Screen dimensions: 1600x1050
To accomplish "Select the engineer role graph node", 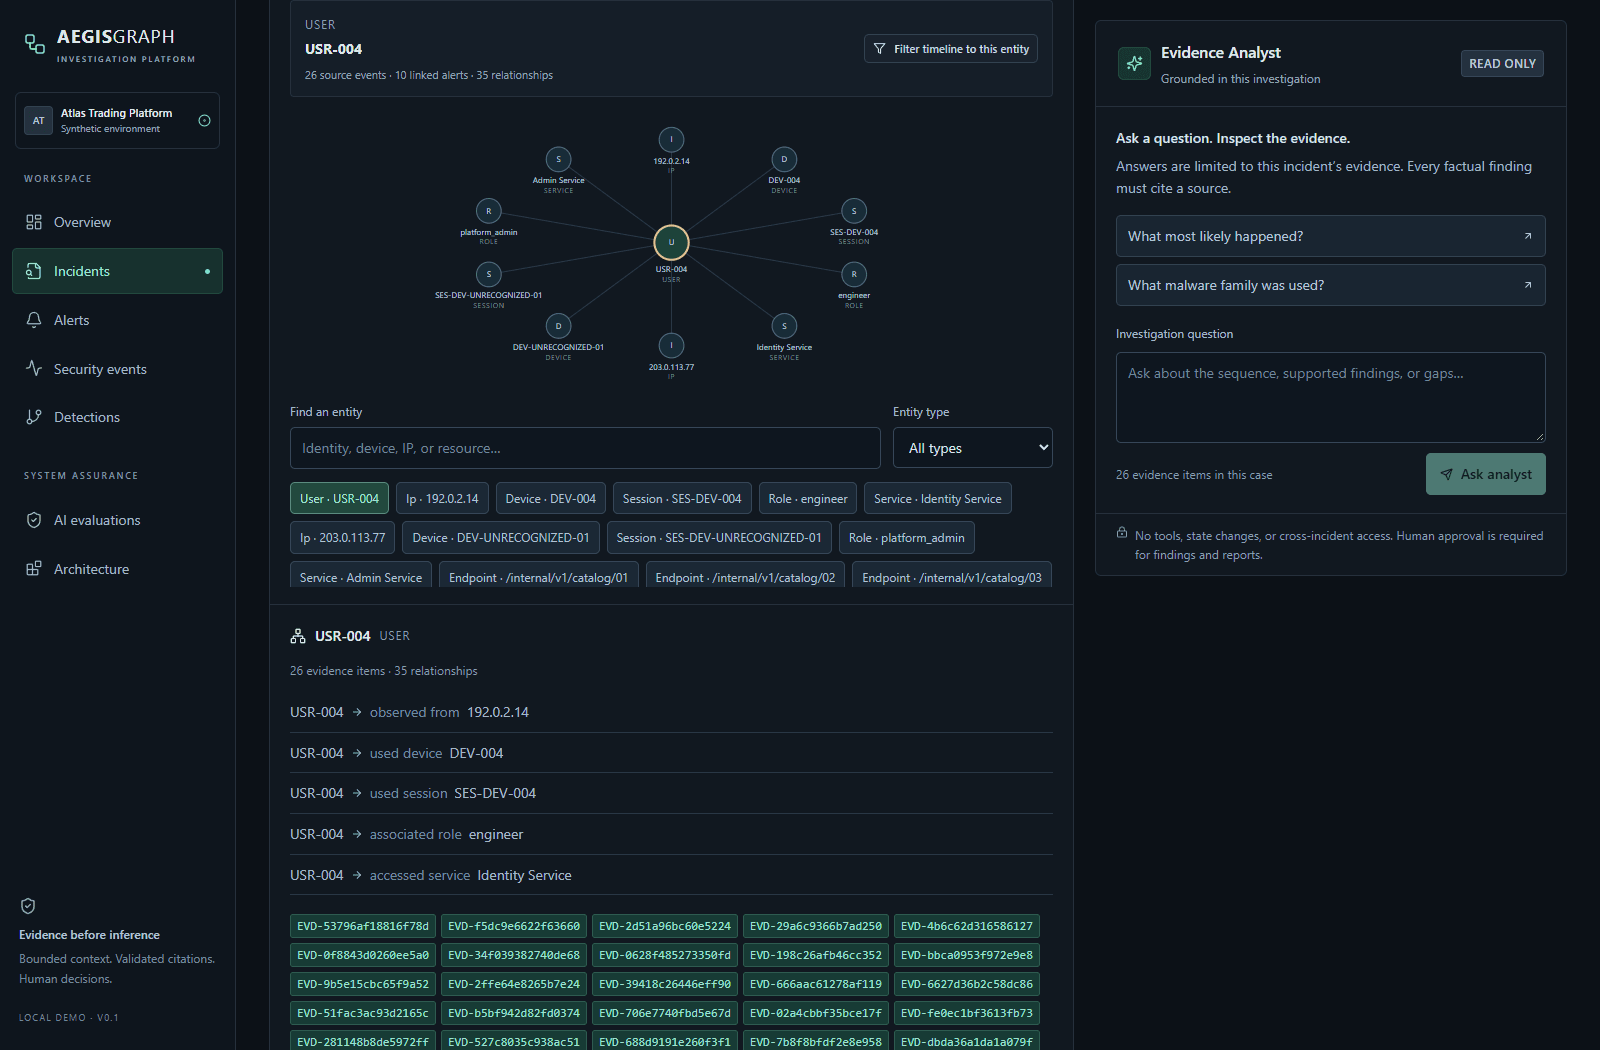I will 854,274.
